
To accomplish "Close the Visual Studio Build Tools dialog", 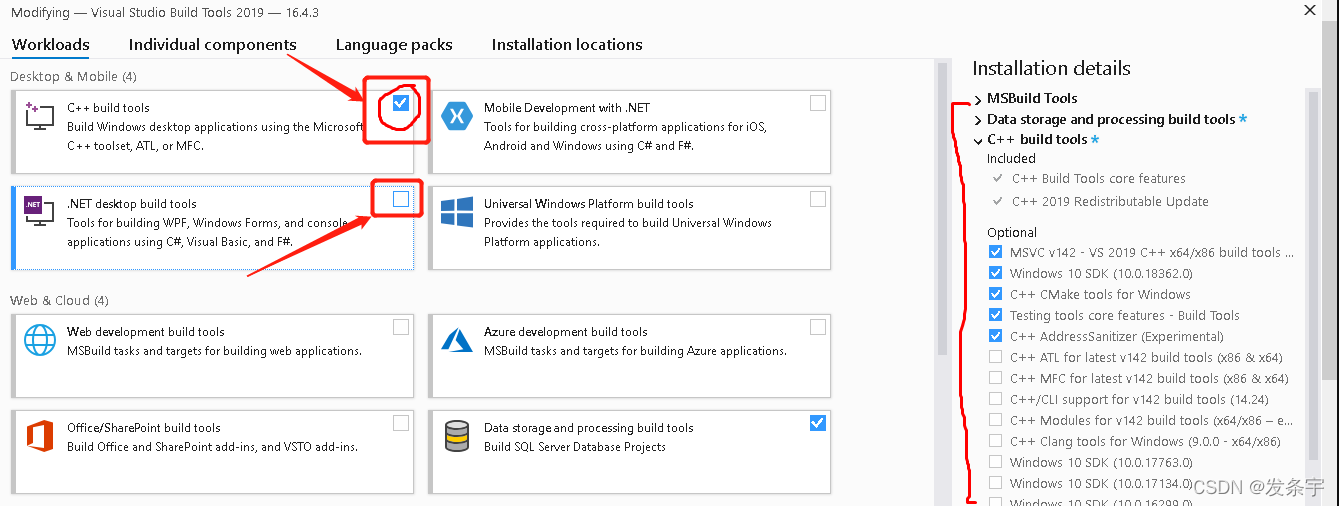I will [1310, 11].
